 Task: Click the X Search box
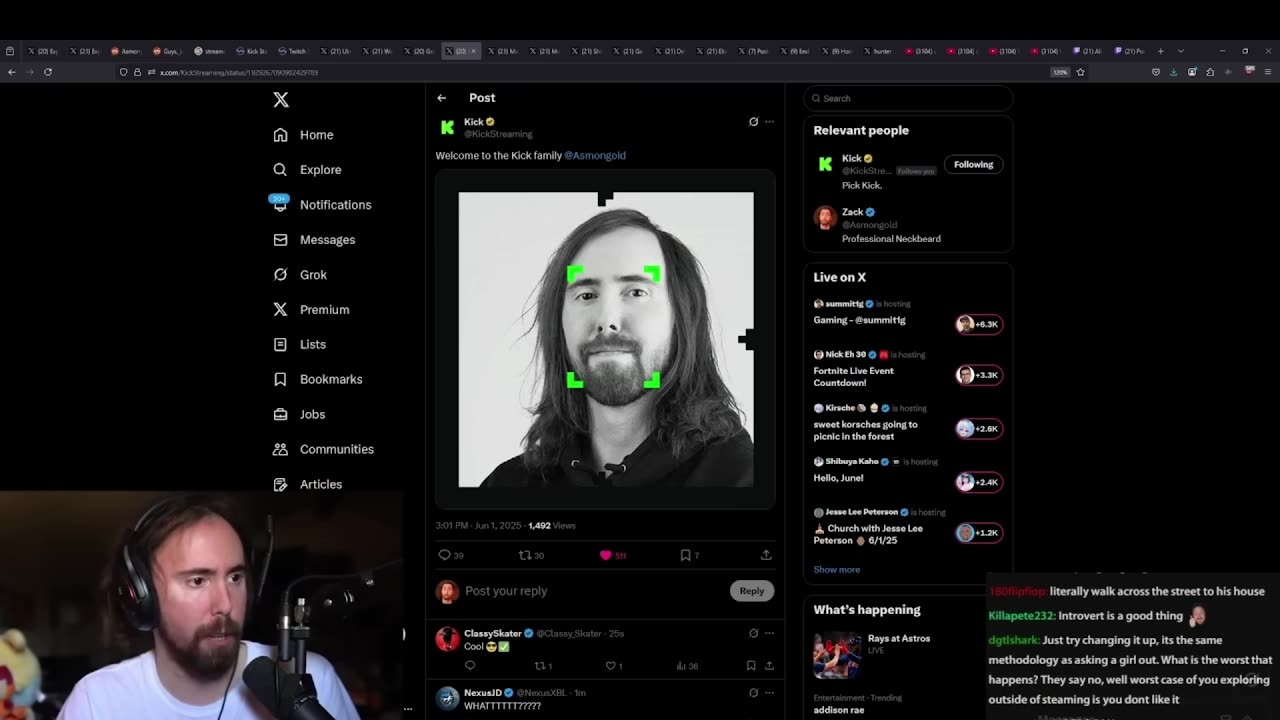click(908, 98)
